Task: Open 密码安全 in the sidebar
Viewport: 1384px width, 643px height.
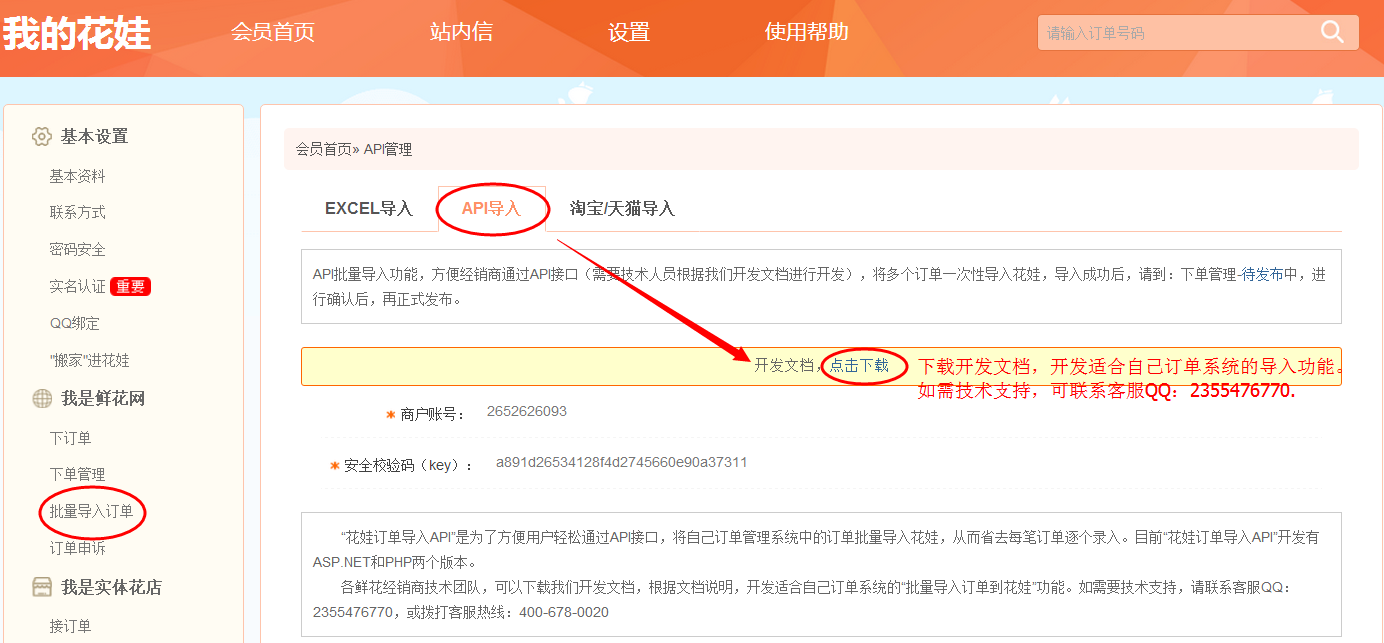Action: (77, 250)
